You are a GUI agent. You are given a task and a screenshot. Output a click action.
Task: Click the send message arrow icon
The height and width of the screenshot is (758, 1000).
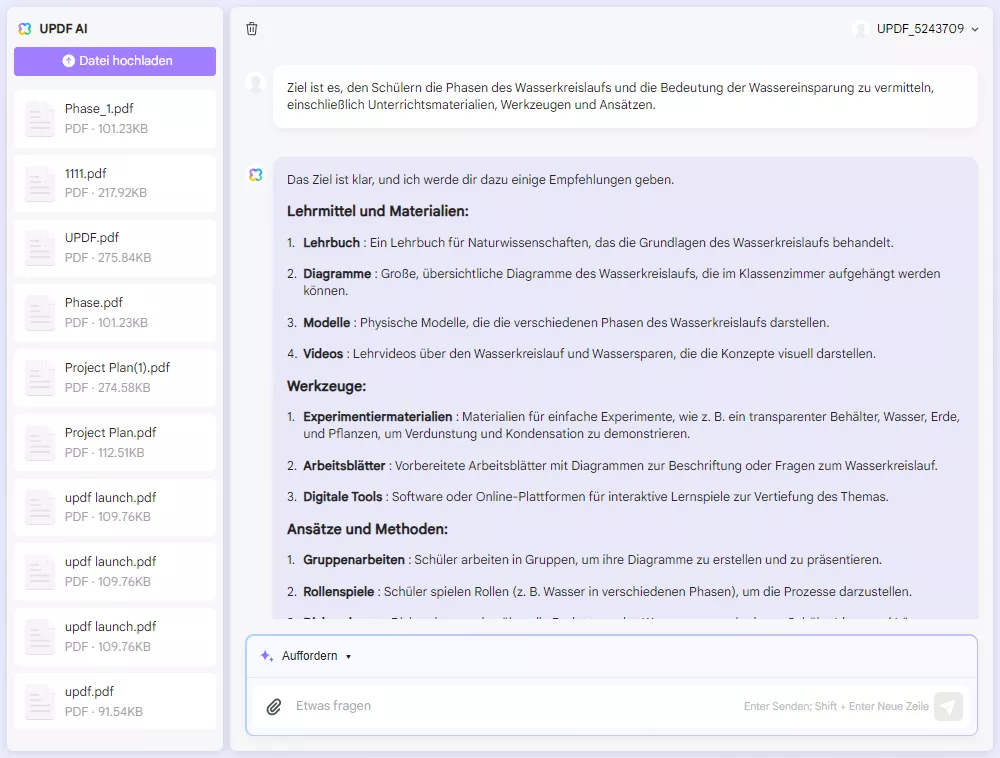[948, 706]
